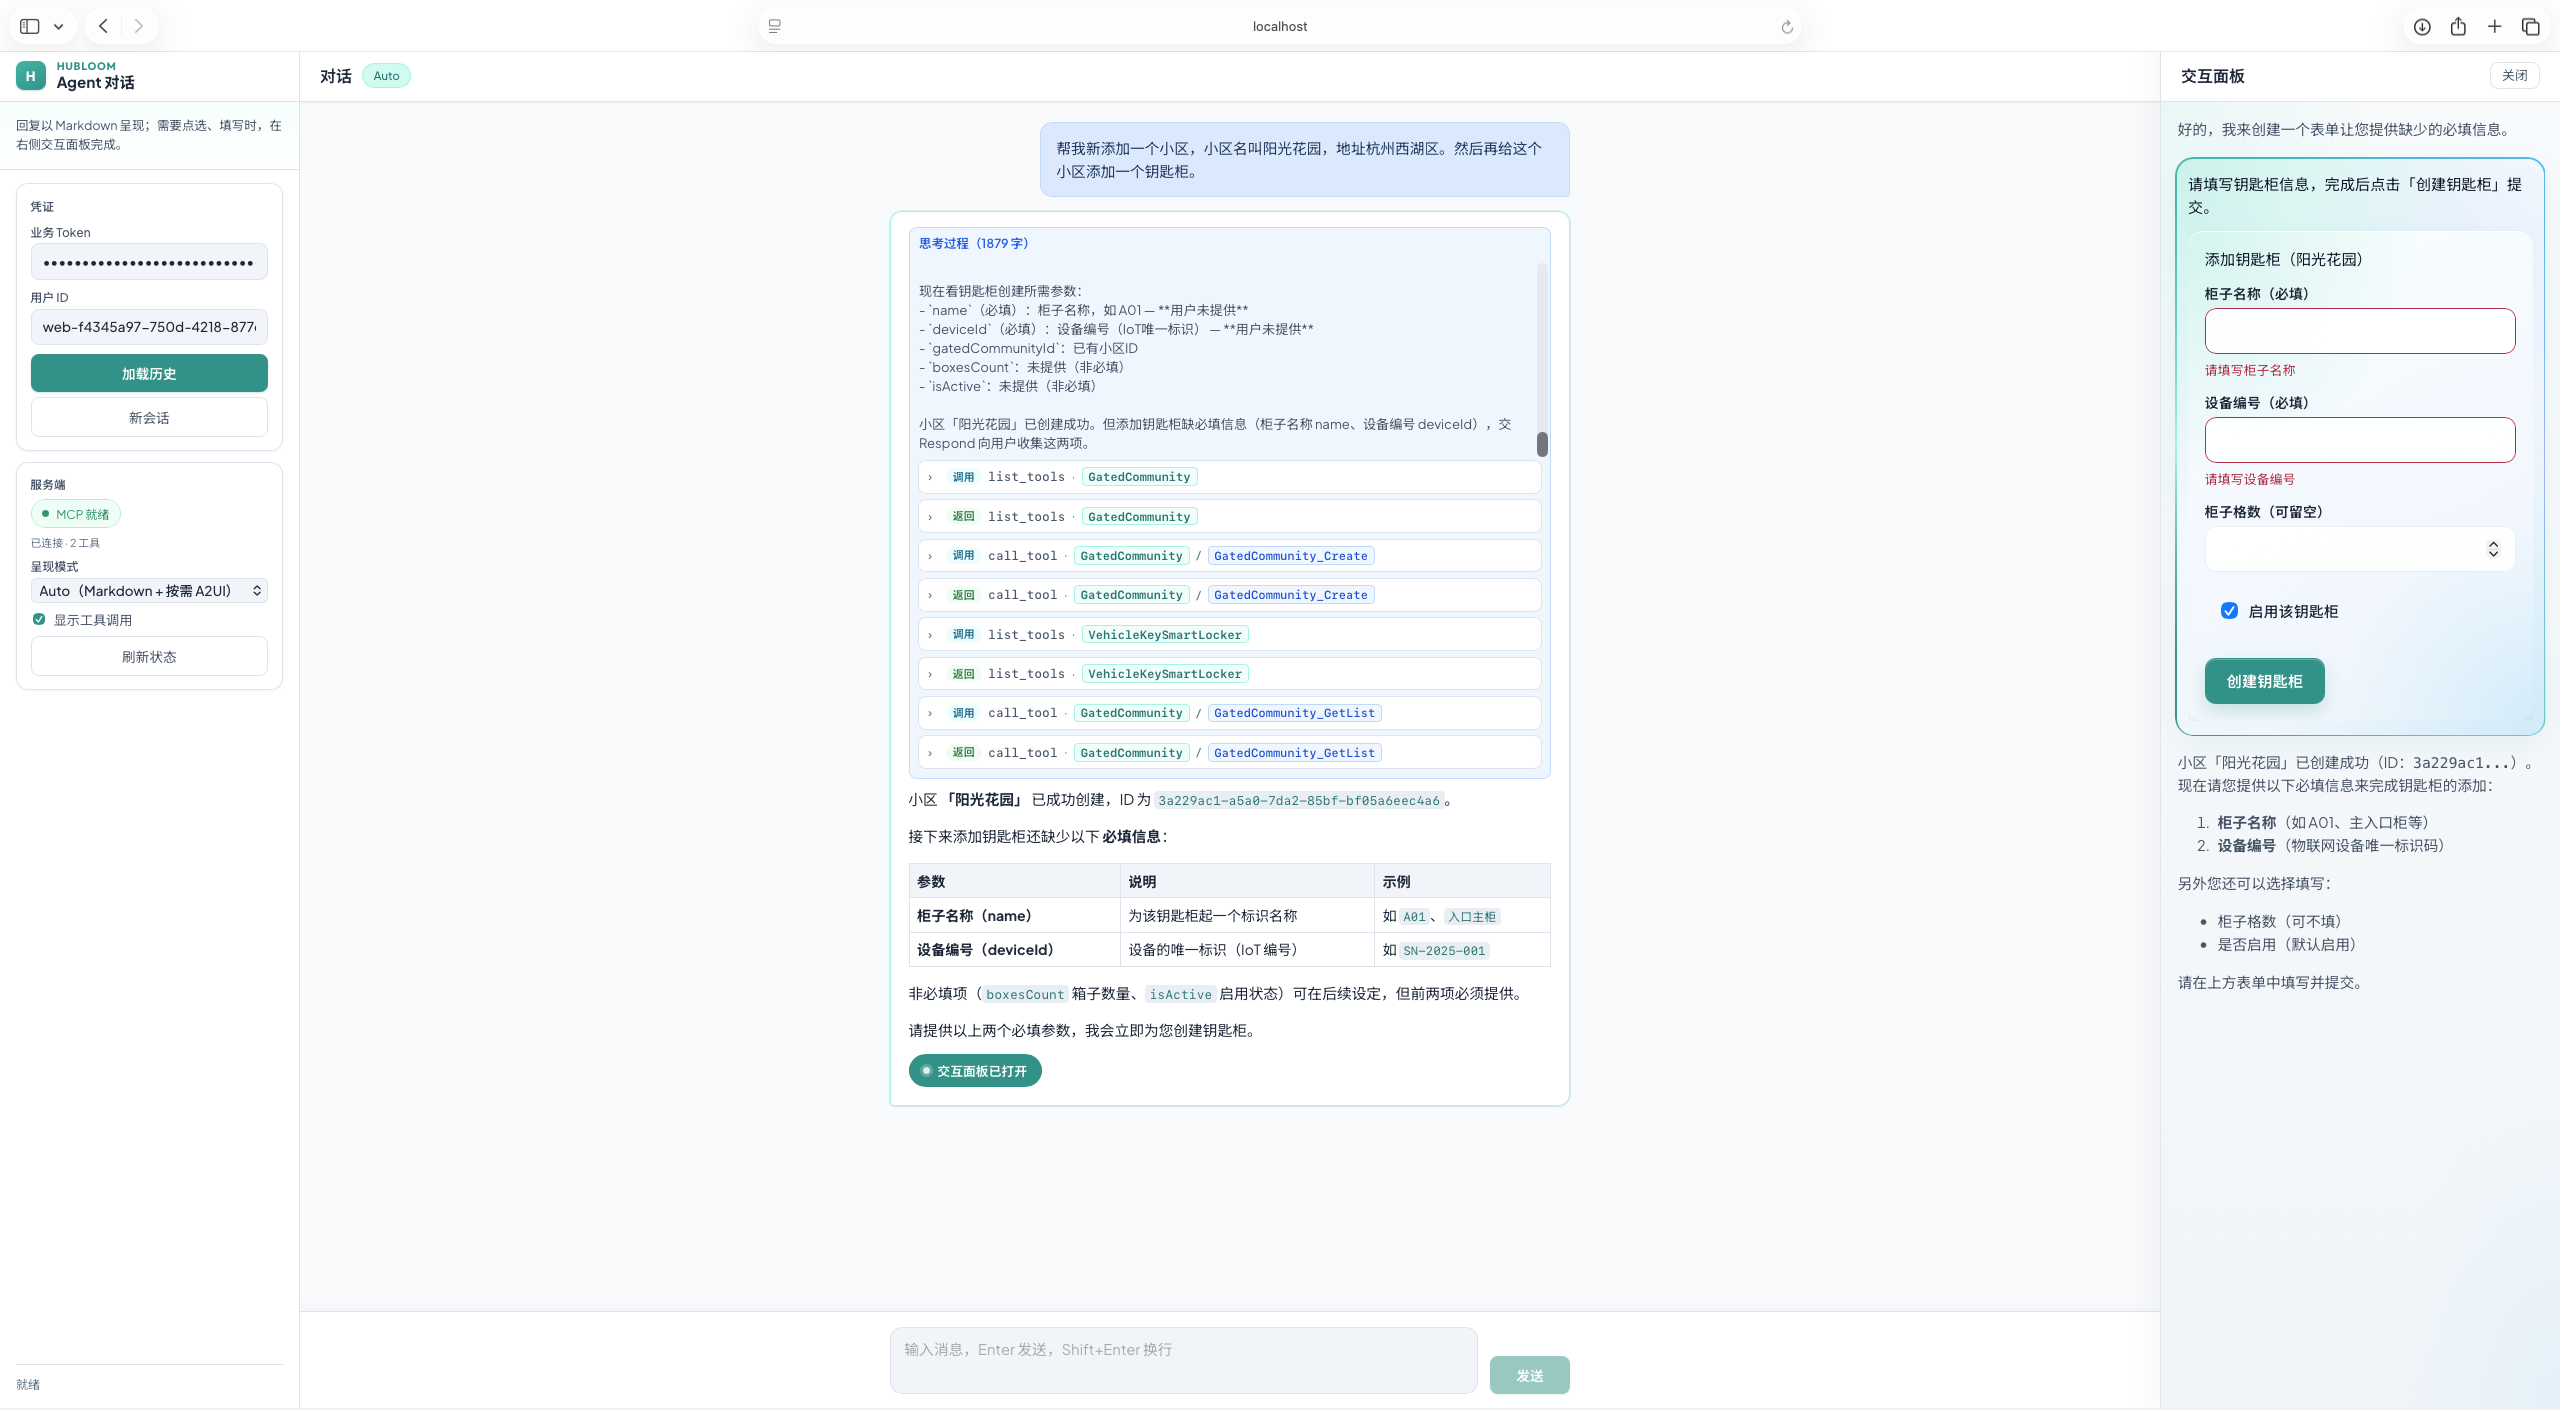Focus the localhost address bar
The image size is (2560, 1410).
coord(1280,27)
